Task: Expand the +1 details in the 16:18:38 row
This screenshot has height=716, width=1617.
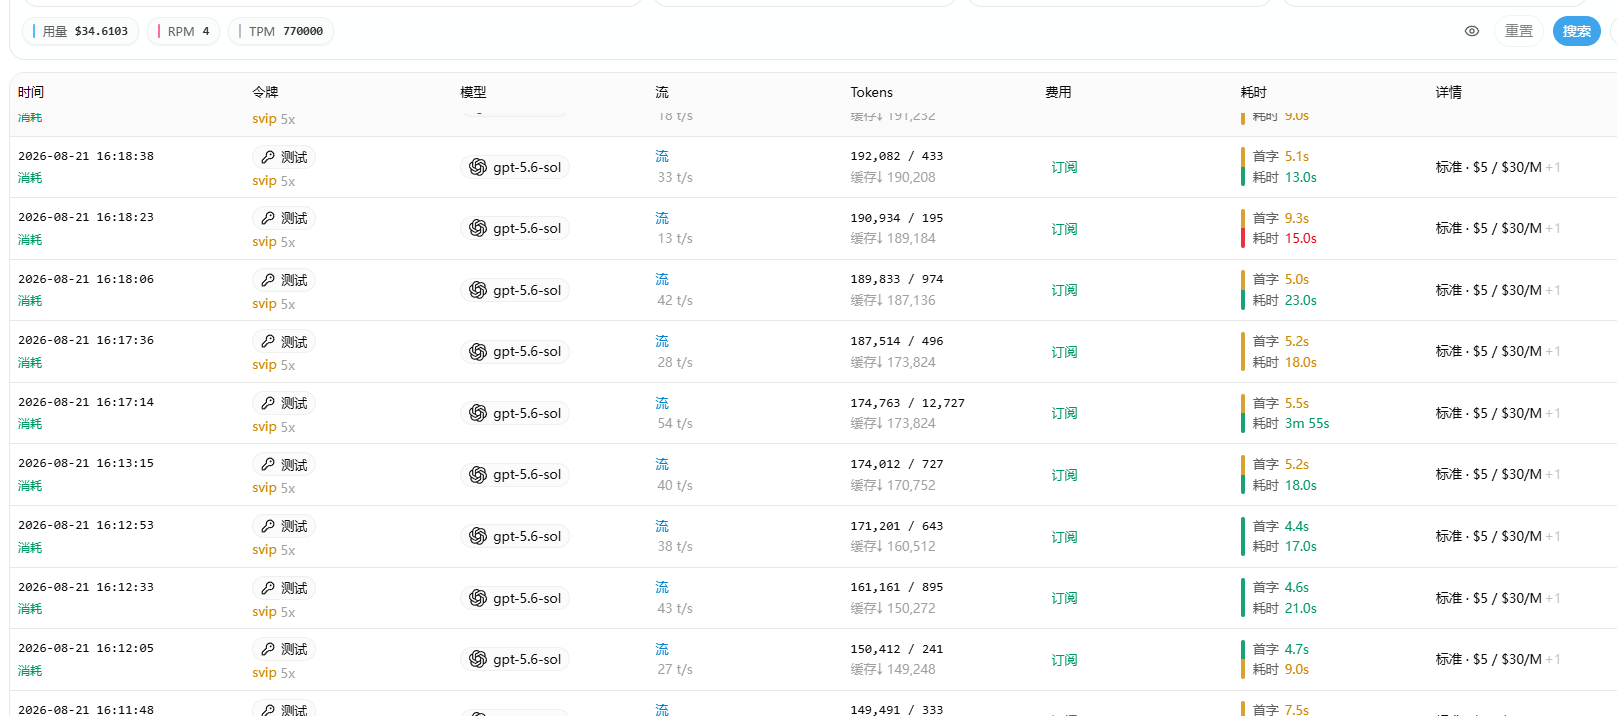Action: [x=1553, y=167]
